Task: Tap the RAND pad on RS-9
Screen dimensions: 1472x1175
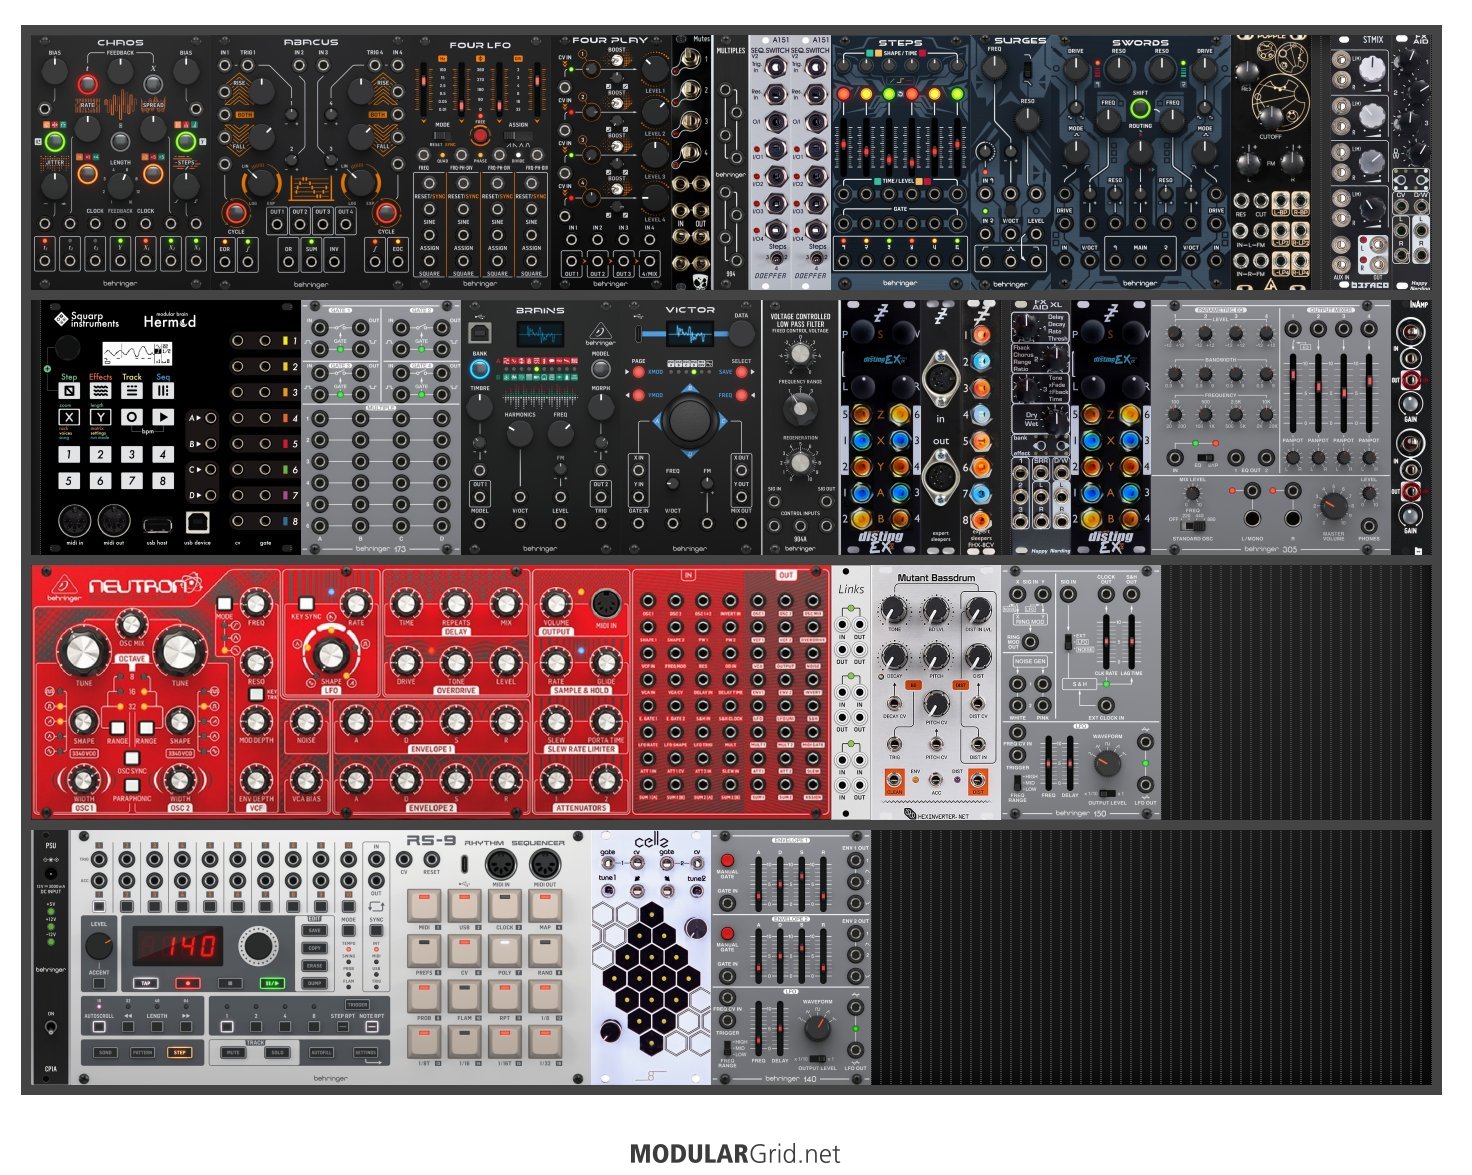Action: click(x=544, y=952)
